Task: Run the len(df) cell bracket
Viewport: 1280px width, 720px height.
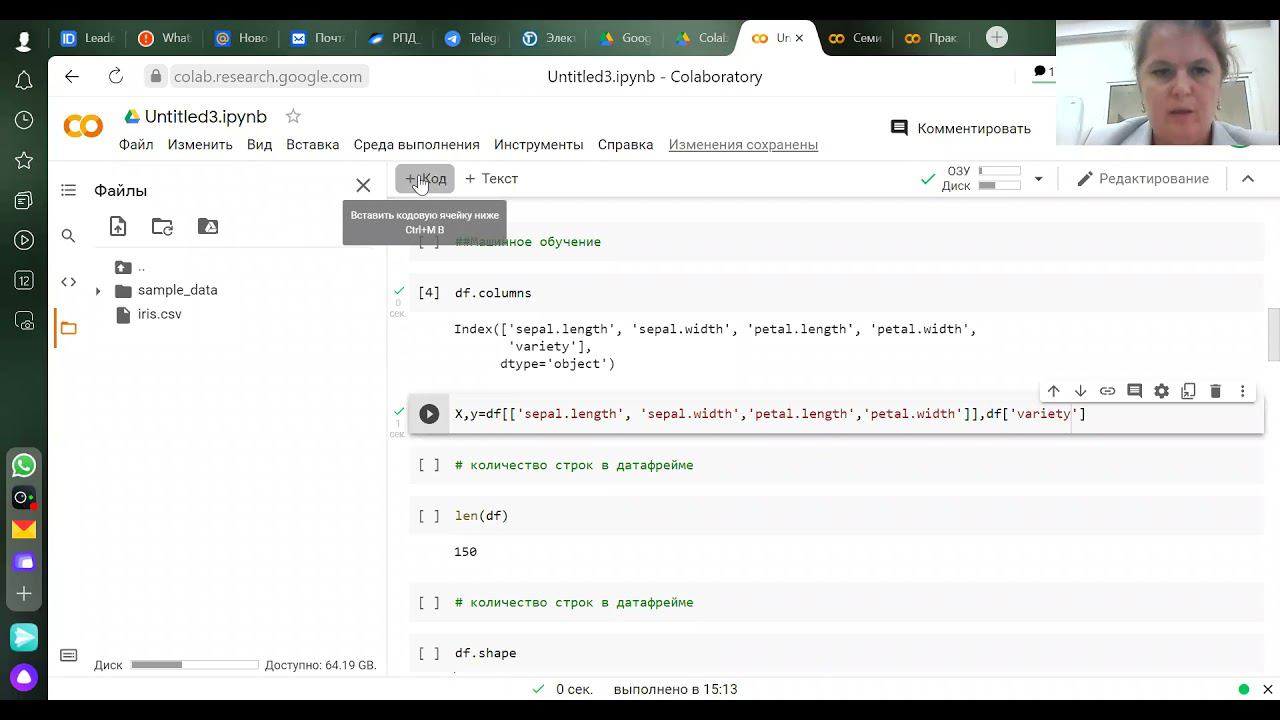Action: point(429,516)
